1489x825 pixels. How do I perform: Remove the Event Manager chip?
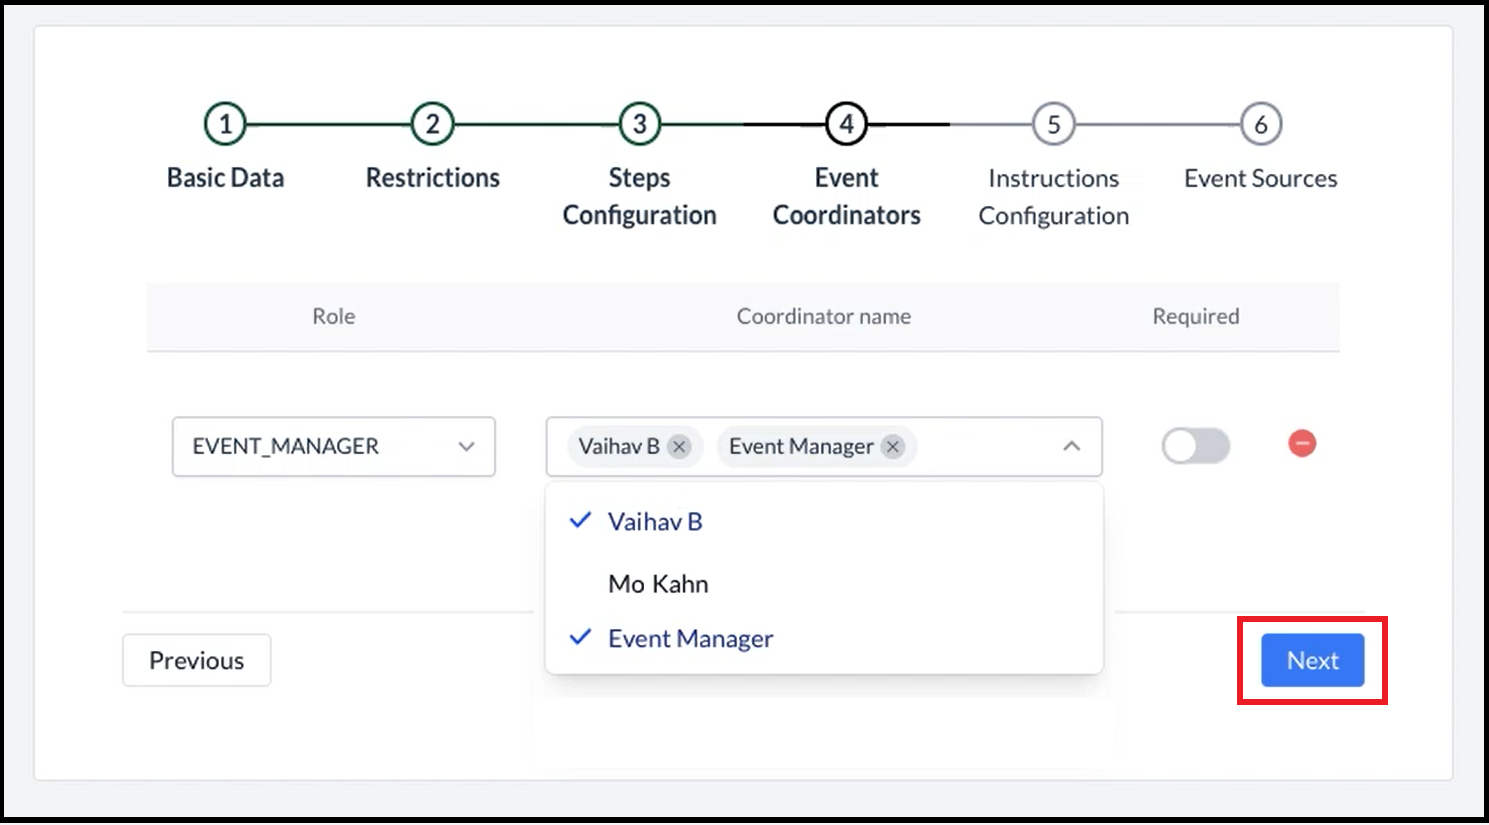[x=893, y=447]
